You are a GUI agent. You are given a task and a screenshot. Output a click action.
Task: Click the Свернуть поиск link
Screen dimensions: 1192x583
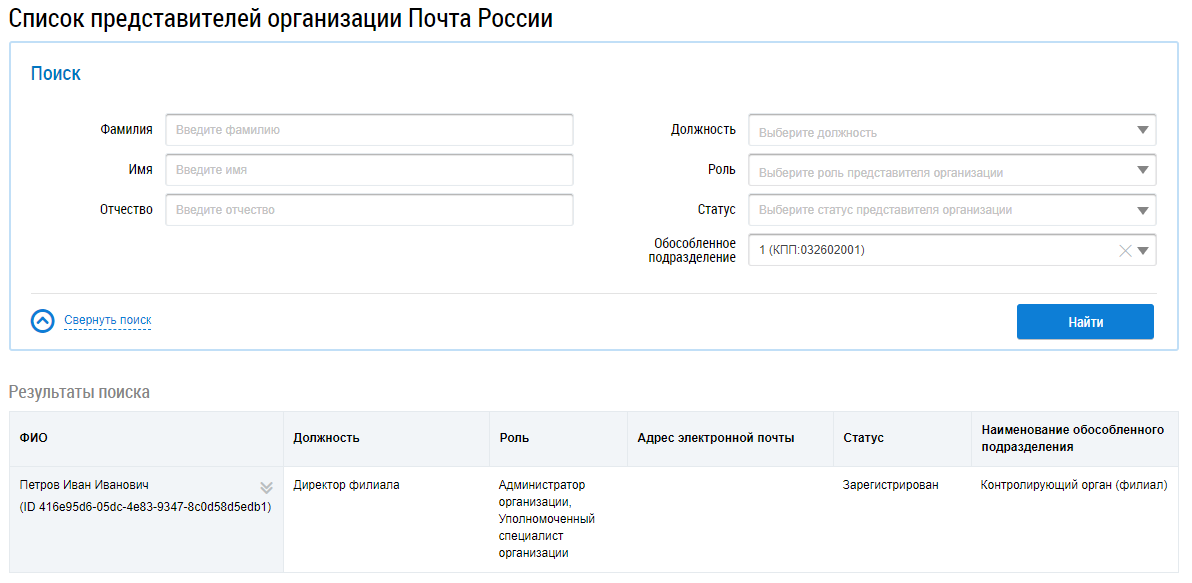point(108,321)
